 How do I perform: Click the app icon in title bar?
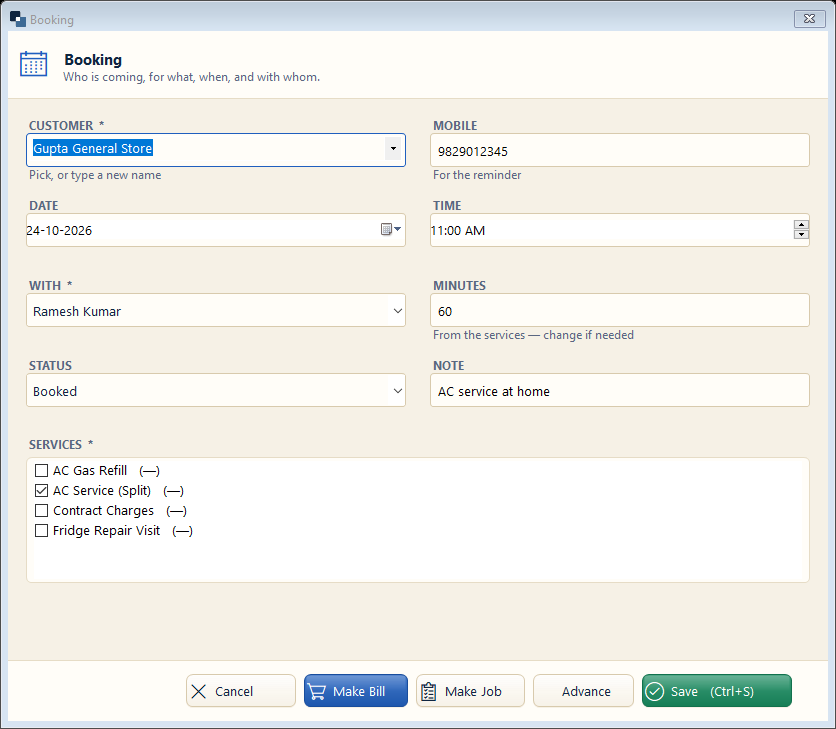click(18, 19)
